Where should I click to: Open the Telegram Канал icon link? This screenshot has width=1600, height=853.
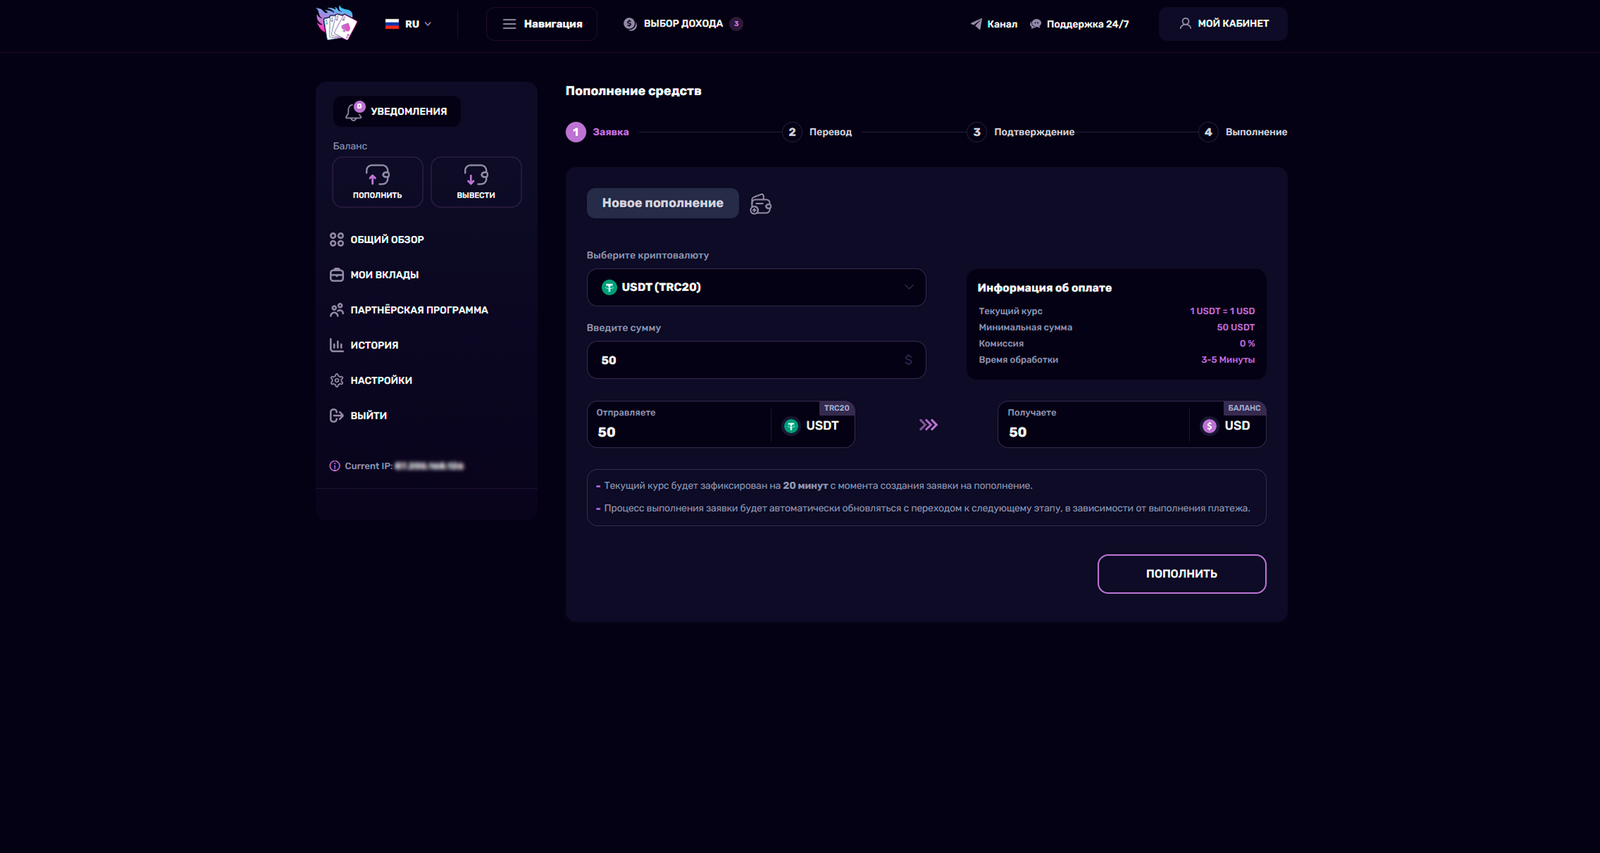pyautogui.click(x=976, y=24)
